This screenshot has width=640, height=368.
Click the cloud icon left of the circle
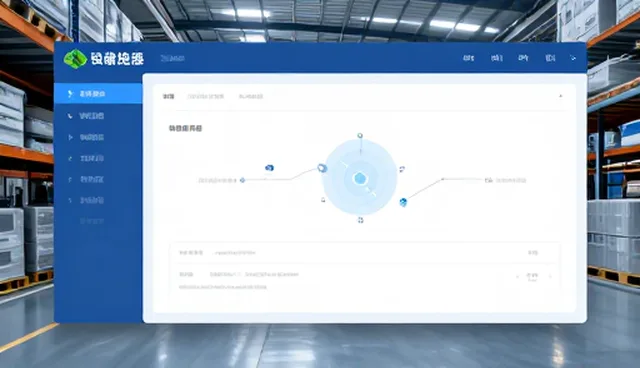click(269, 168)
